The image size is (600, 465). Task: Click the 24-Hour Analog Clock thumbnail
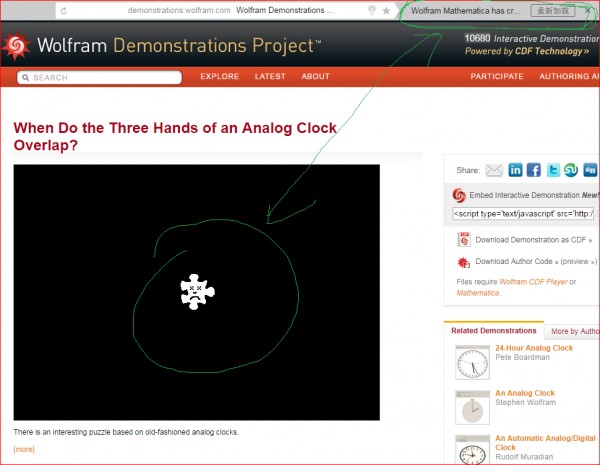473,362
